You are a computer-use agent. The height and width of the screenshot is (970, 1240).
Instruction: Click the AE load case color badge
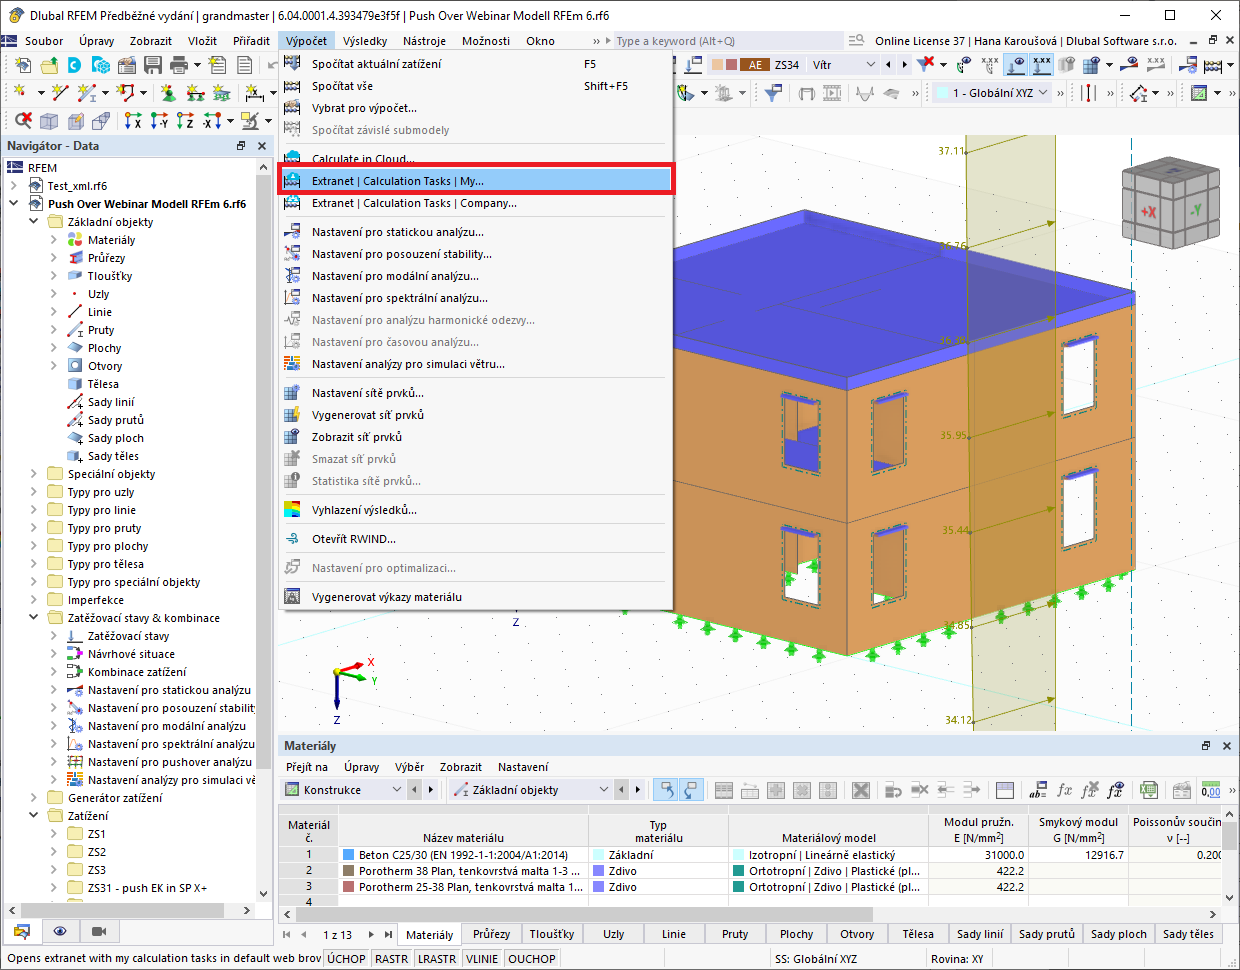[755, 65]
